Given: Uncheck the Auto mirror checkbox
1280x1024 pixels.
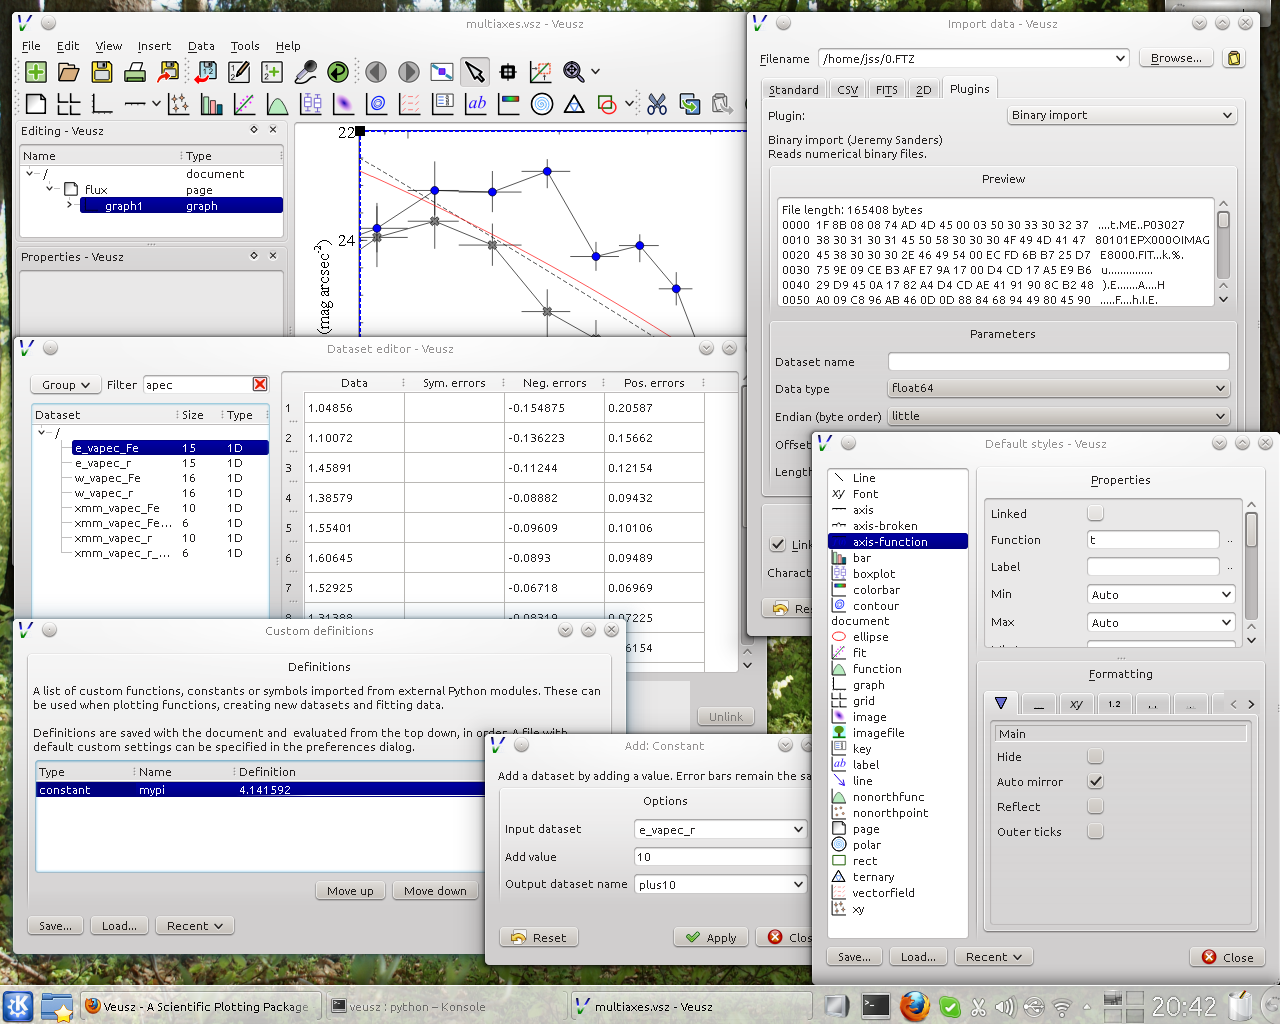Looking at the screenshot, I should tap(1095, 781).
